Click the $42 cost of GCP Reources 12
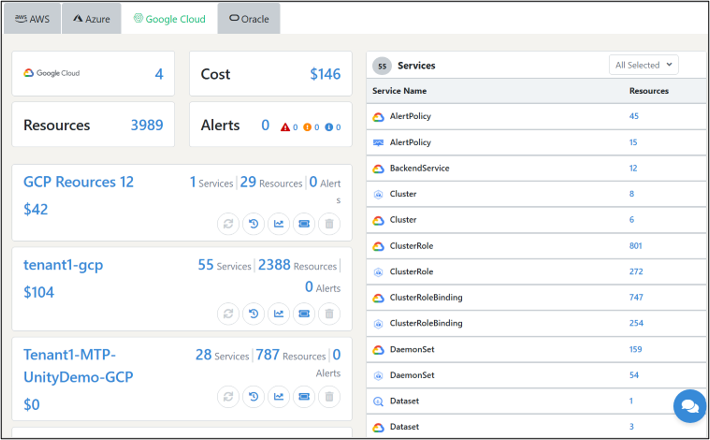Screen dimensions: 710x440 (x=36, y=209)
